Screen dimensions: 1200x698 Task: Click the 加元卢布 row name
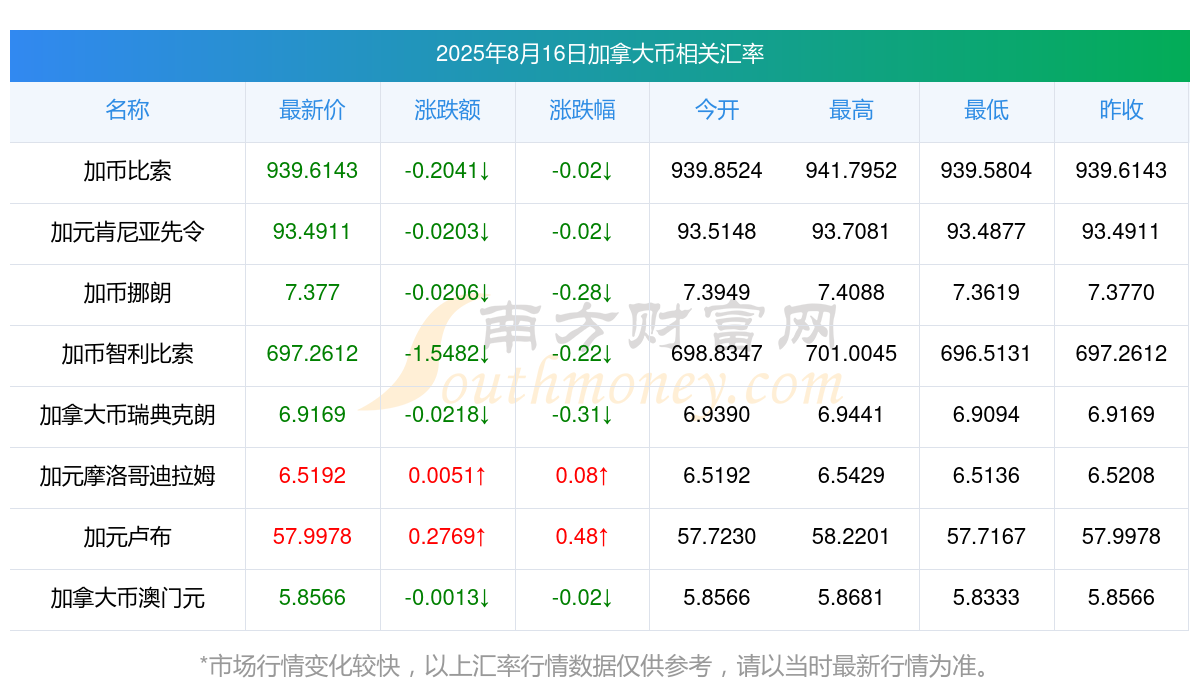[x=127, y=537]
